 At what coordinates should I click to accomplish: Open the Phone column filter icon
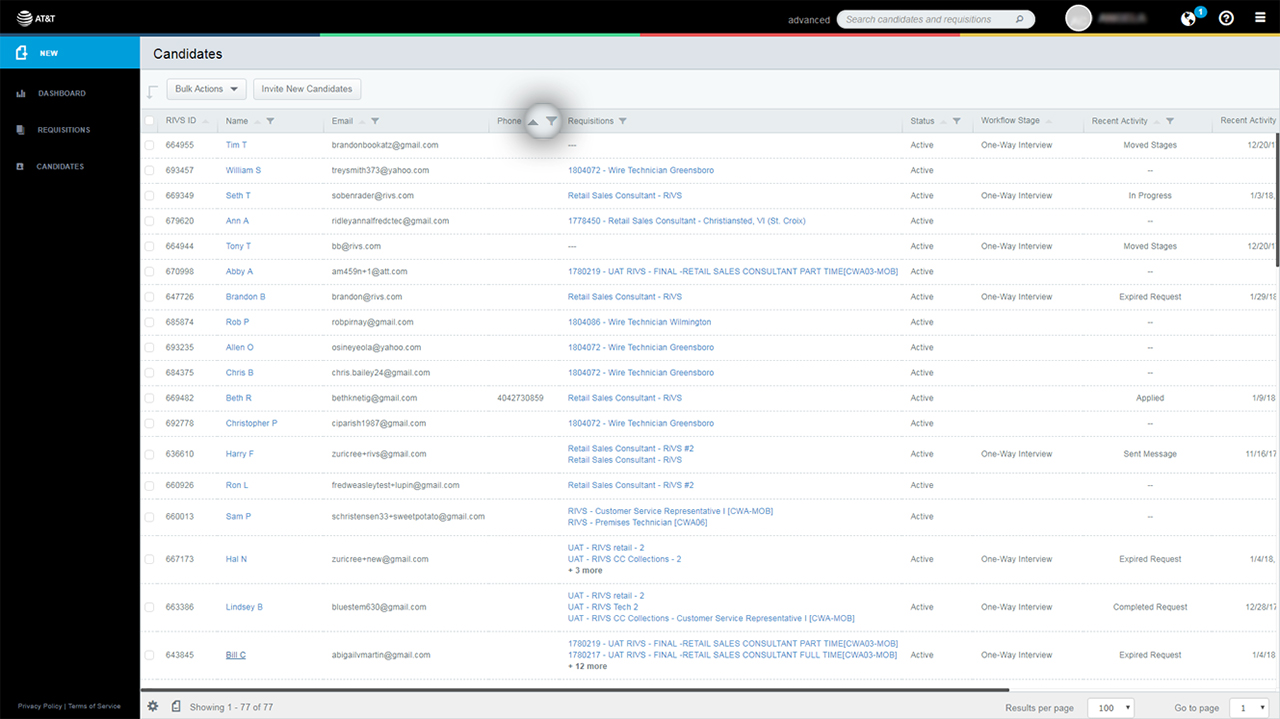point(551,121)
